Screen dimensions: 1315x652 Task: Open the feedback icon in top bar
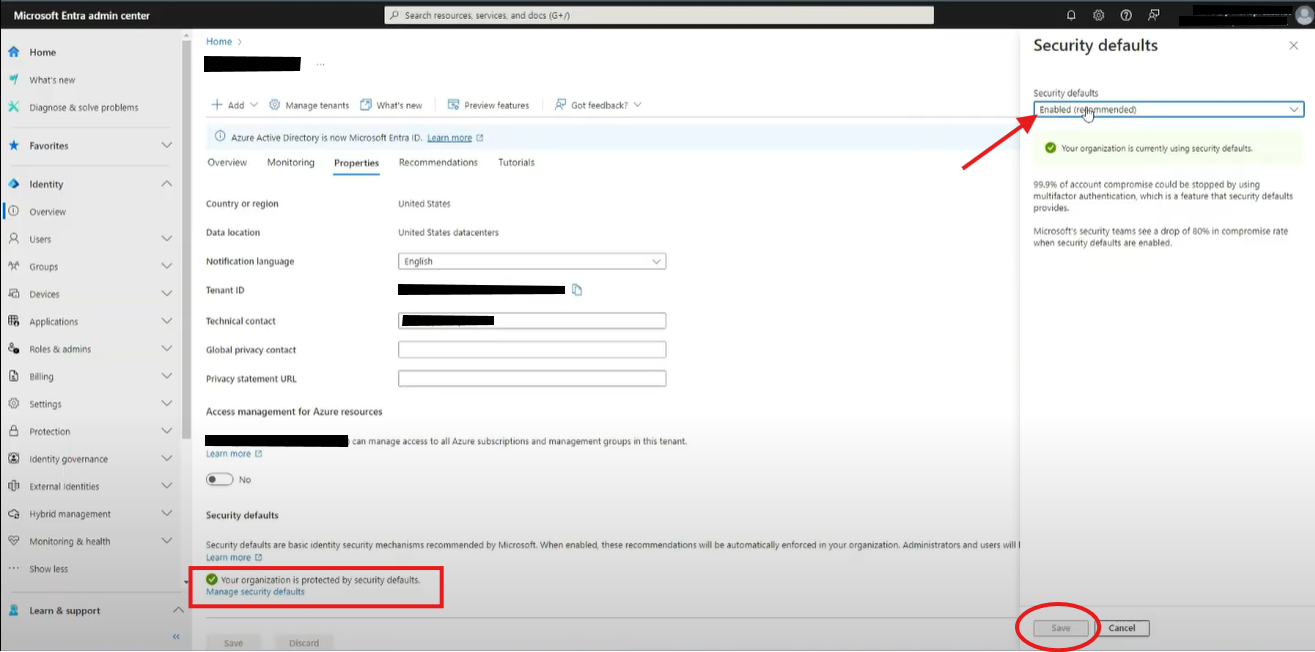point(1154,15)
